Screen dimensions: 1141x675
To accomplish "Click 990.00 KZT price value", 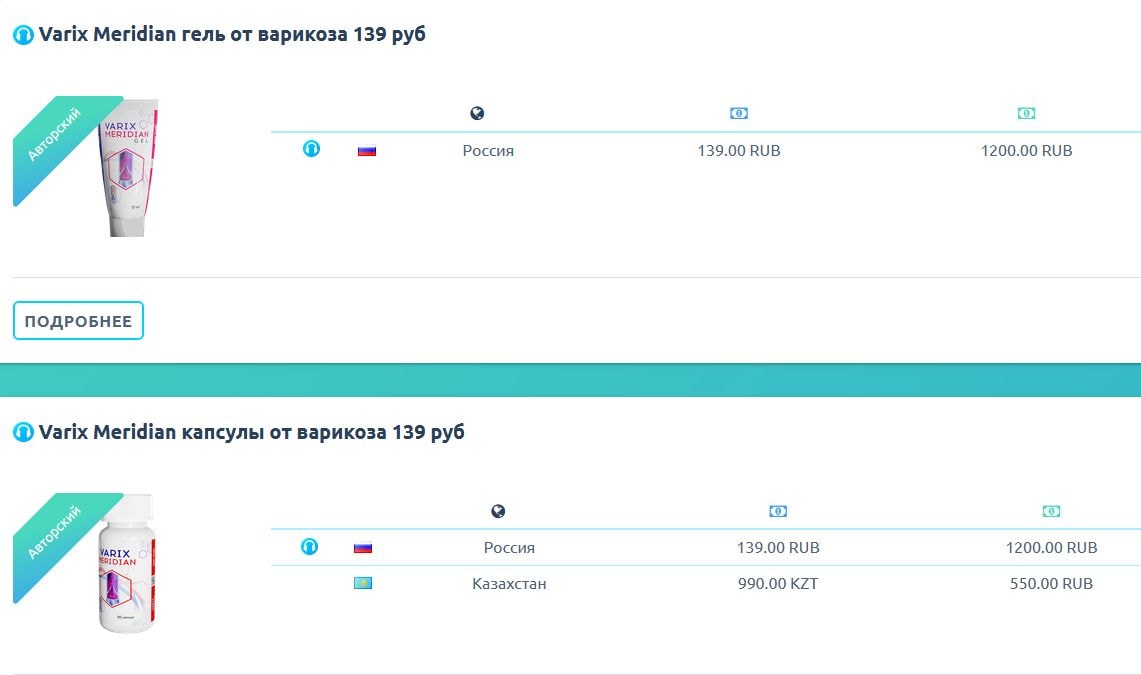I will (x=778, y=583).
